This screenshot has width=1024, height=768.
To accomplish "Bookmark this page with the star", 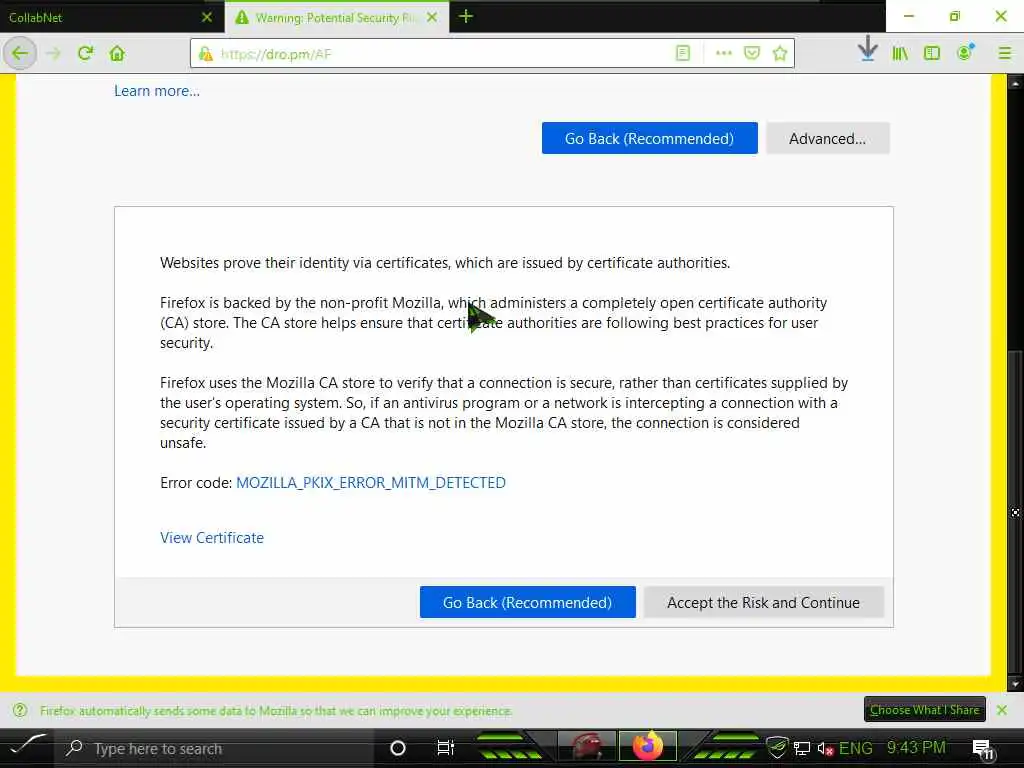I will 780,53.
